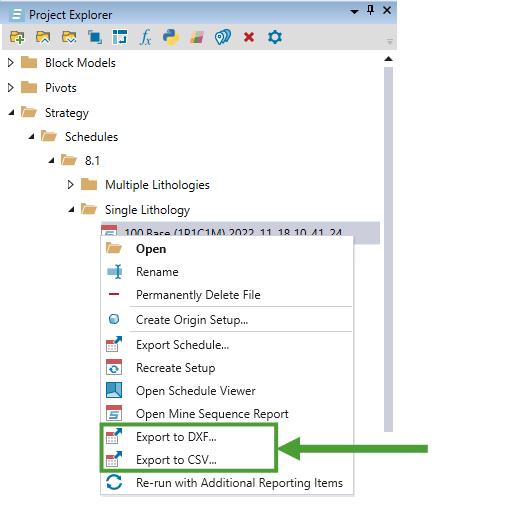This screenshot has height=517, width=524.
Task: Collapse the Strategy folder
Action: 11,113
